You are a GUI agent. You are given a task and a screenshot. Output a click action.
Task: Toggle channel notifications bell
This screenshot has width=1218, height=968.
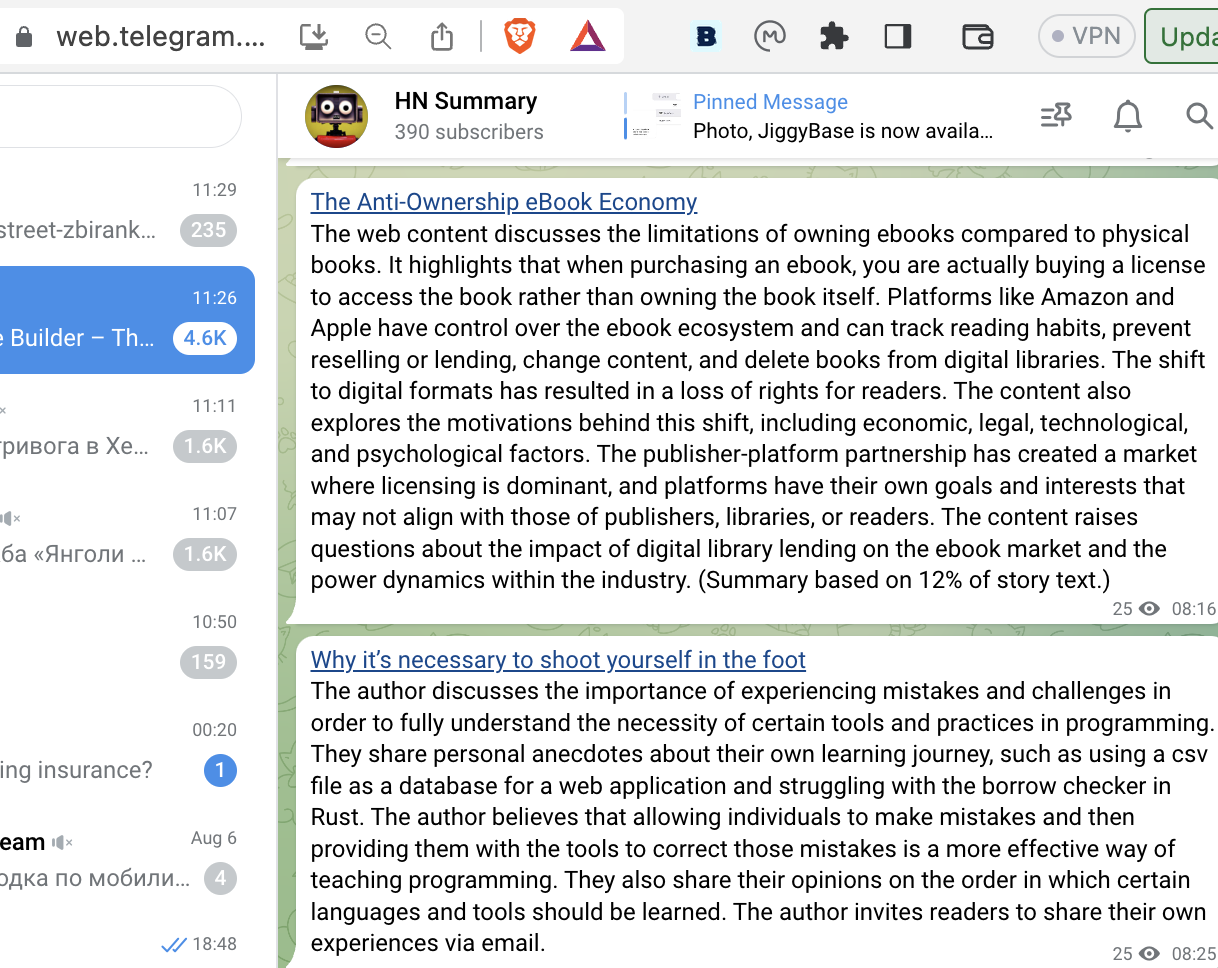point(1128,116)
